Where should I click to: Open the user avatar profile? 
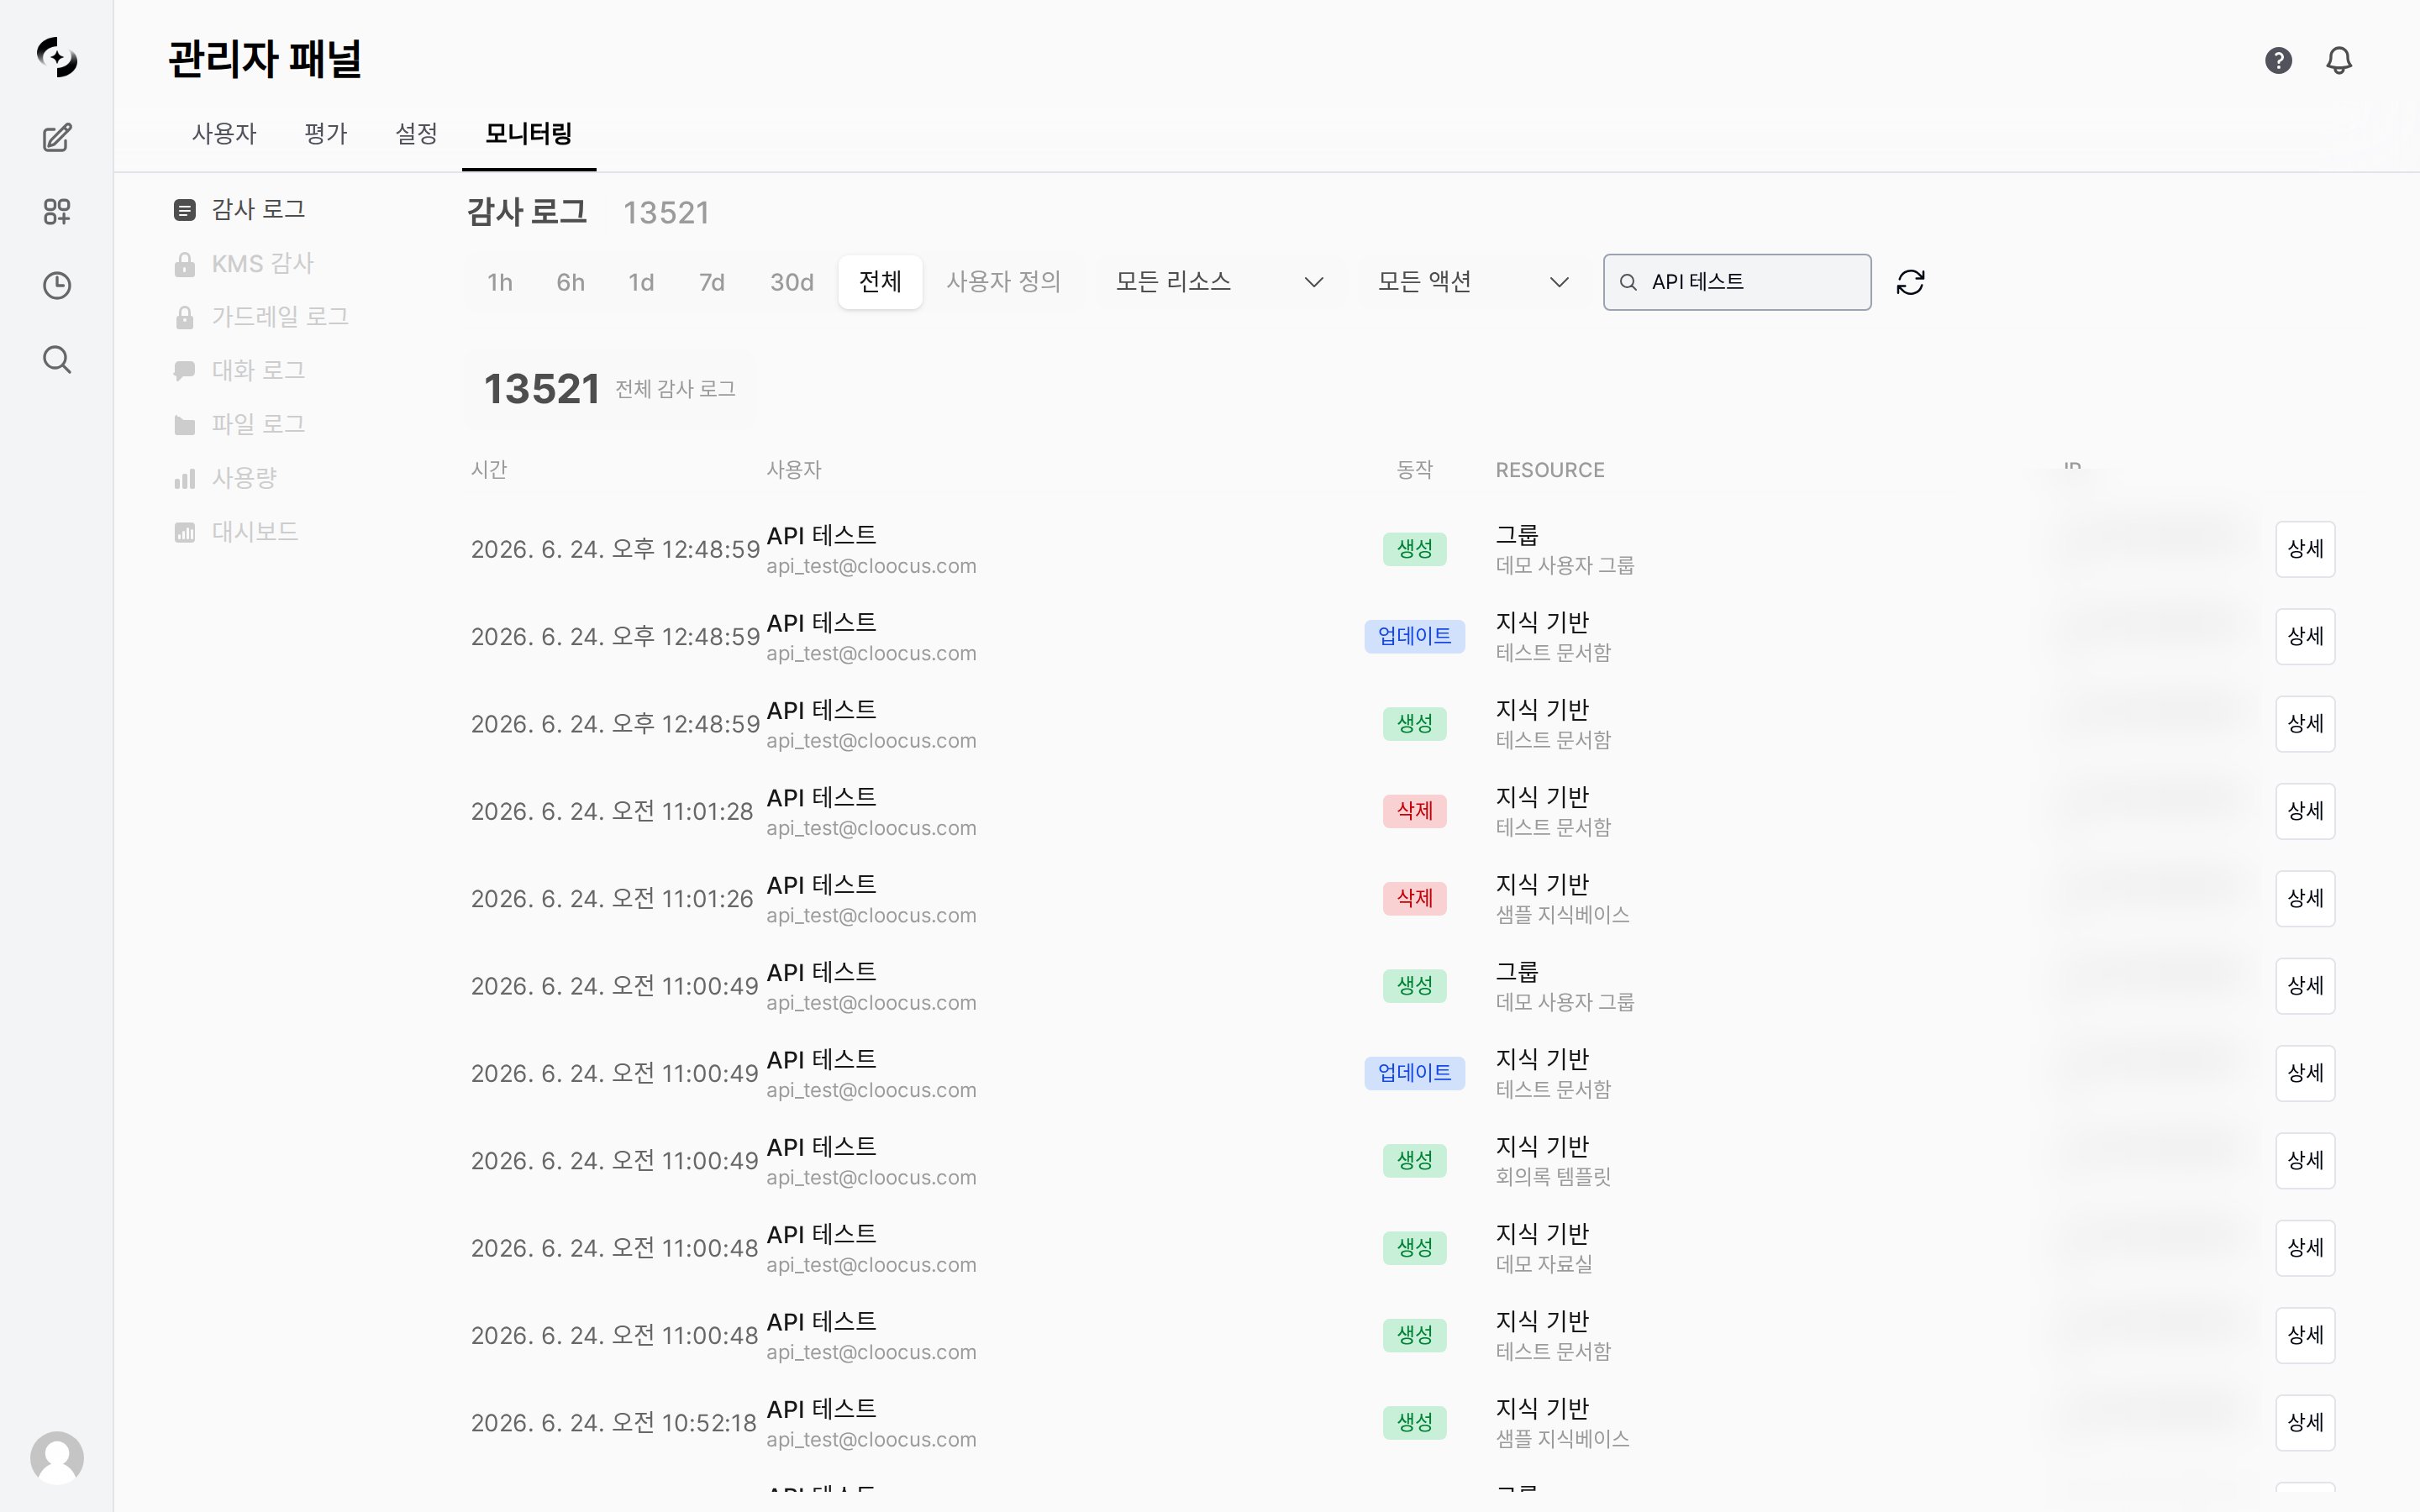click(x=57, y=1457)
